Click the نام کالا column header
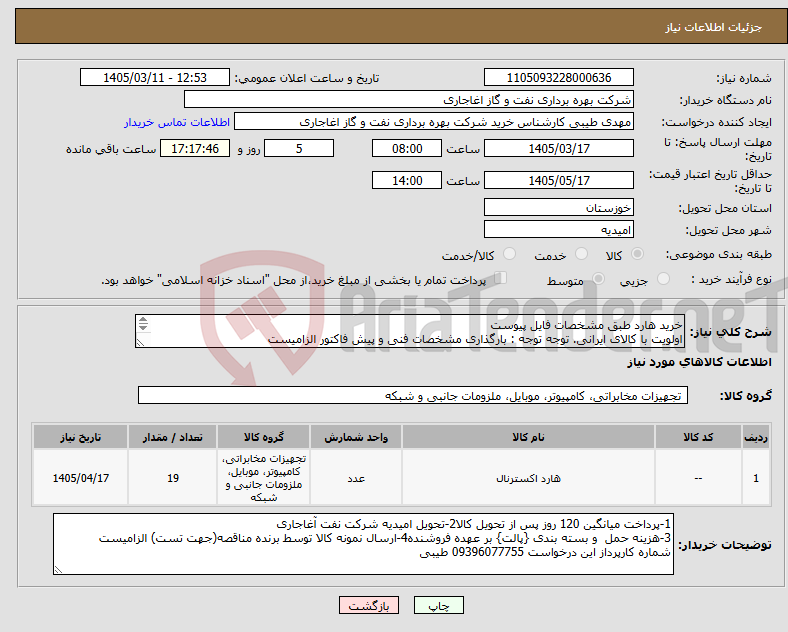The width and height of the screenshot is (788, 632). click(528, 437)
